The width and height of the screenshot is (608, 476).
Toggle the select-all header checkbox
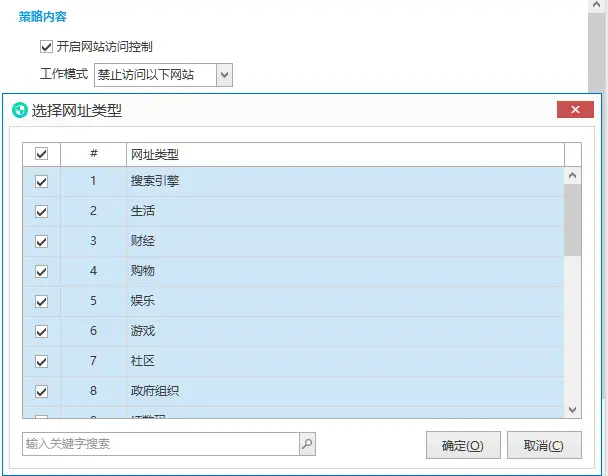(x=41, y=154)
